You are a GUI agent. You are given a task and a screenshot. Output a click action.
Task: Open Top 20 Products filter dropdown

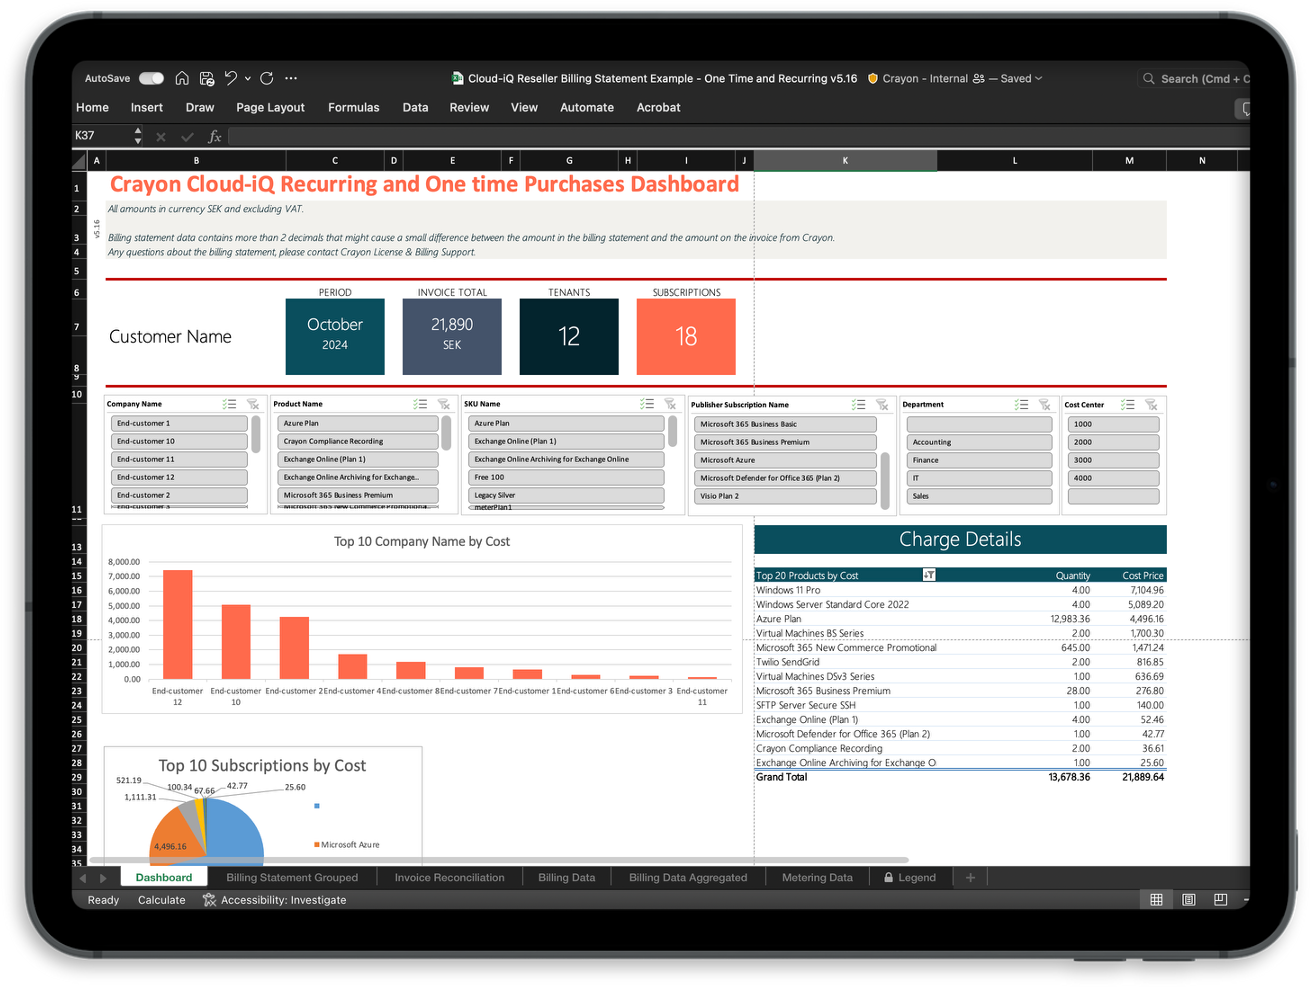point(929,575)
